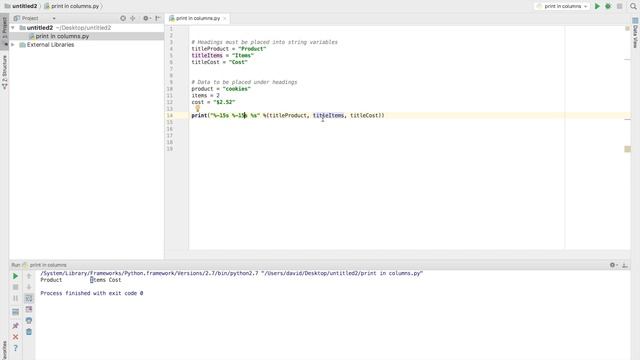This screenshot has height=360, width=640.
Task: Click the 'product = "cookies"' line
Action: [221, 89]
